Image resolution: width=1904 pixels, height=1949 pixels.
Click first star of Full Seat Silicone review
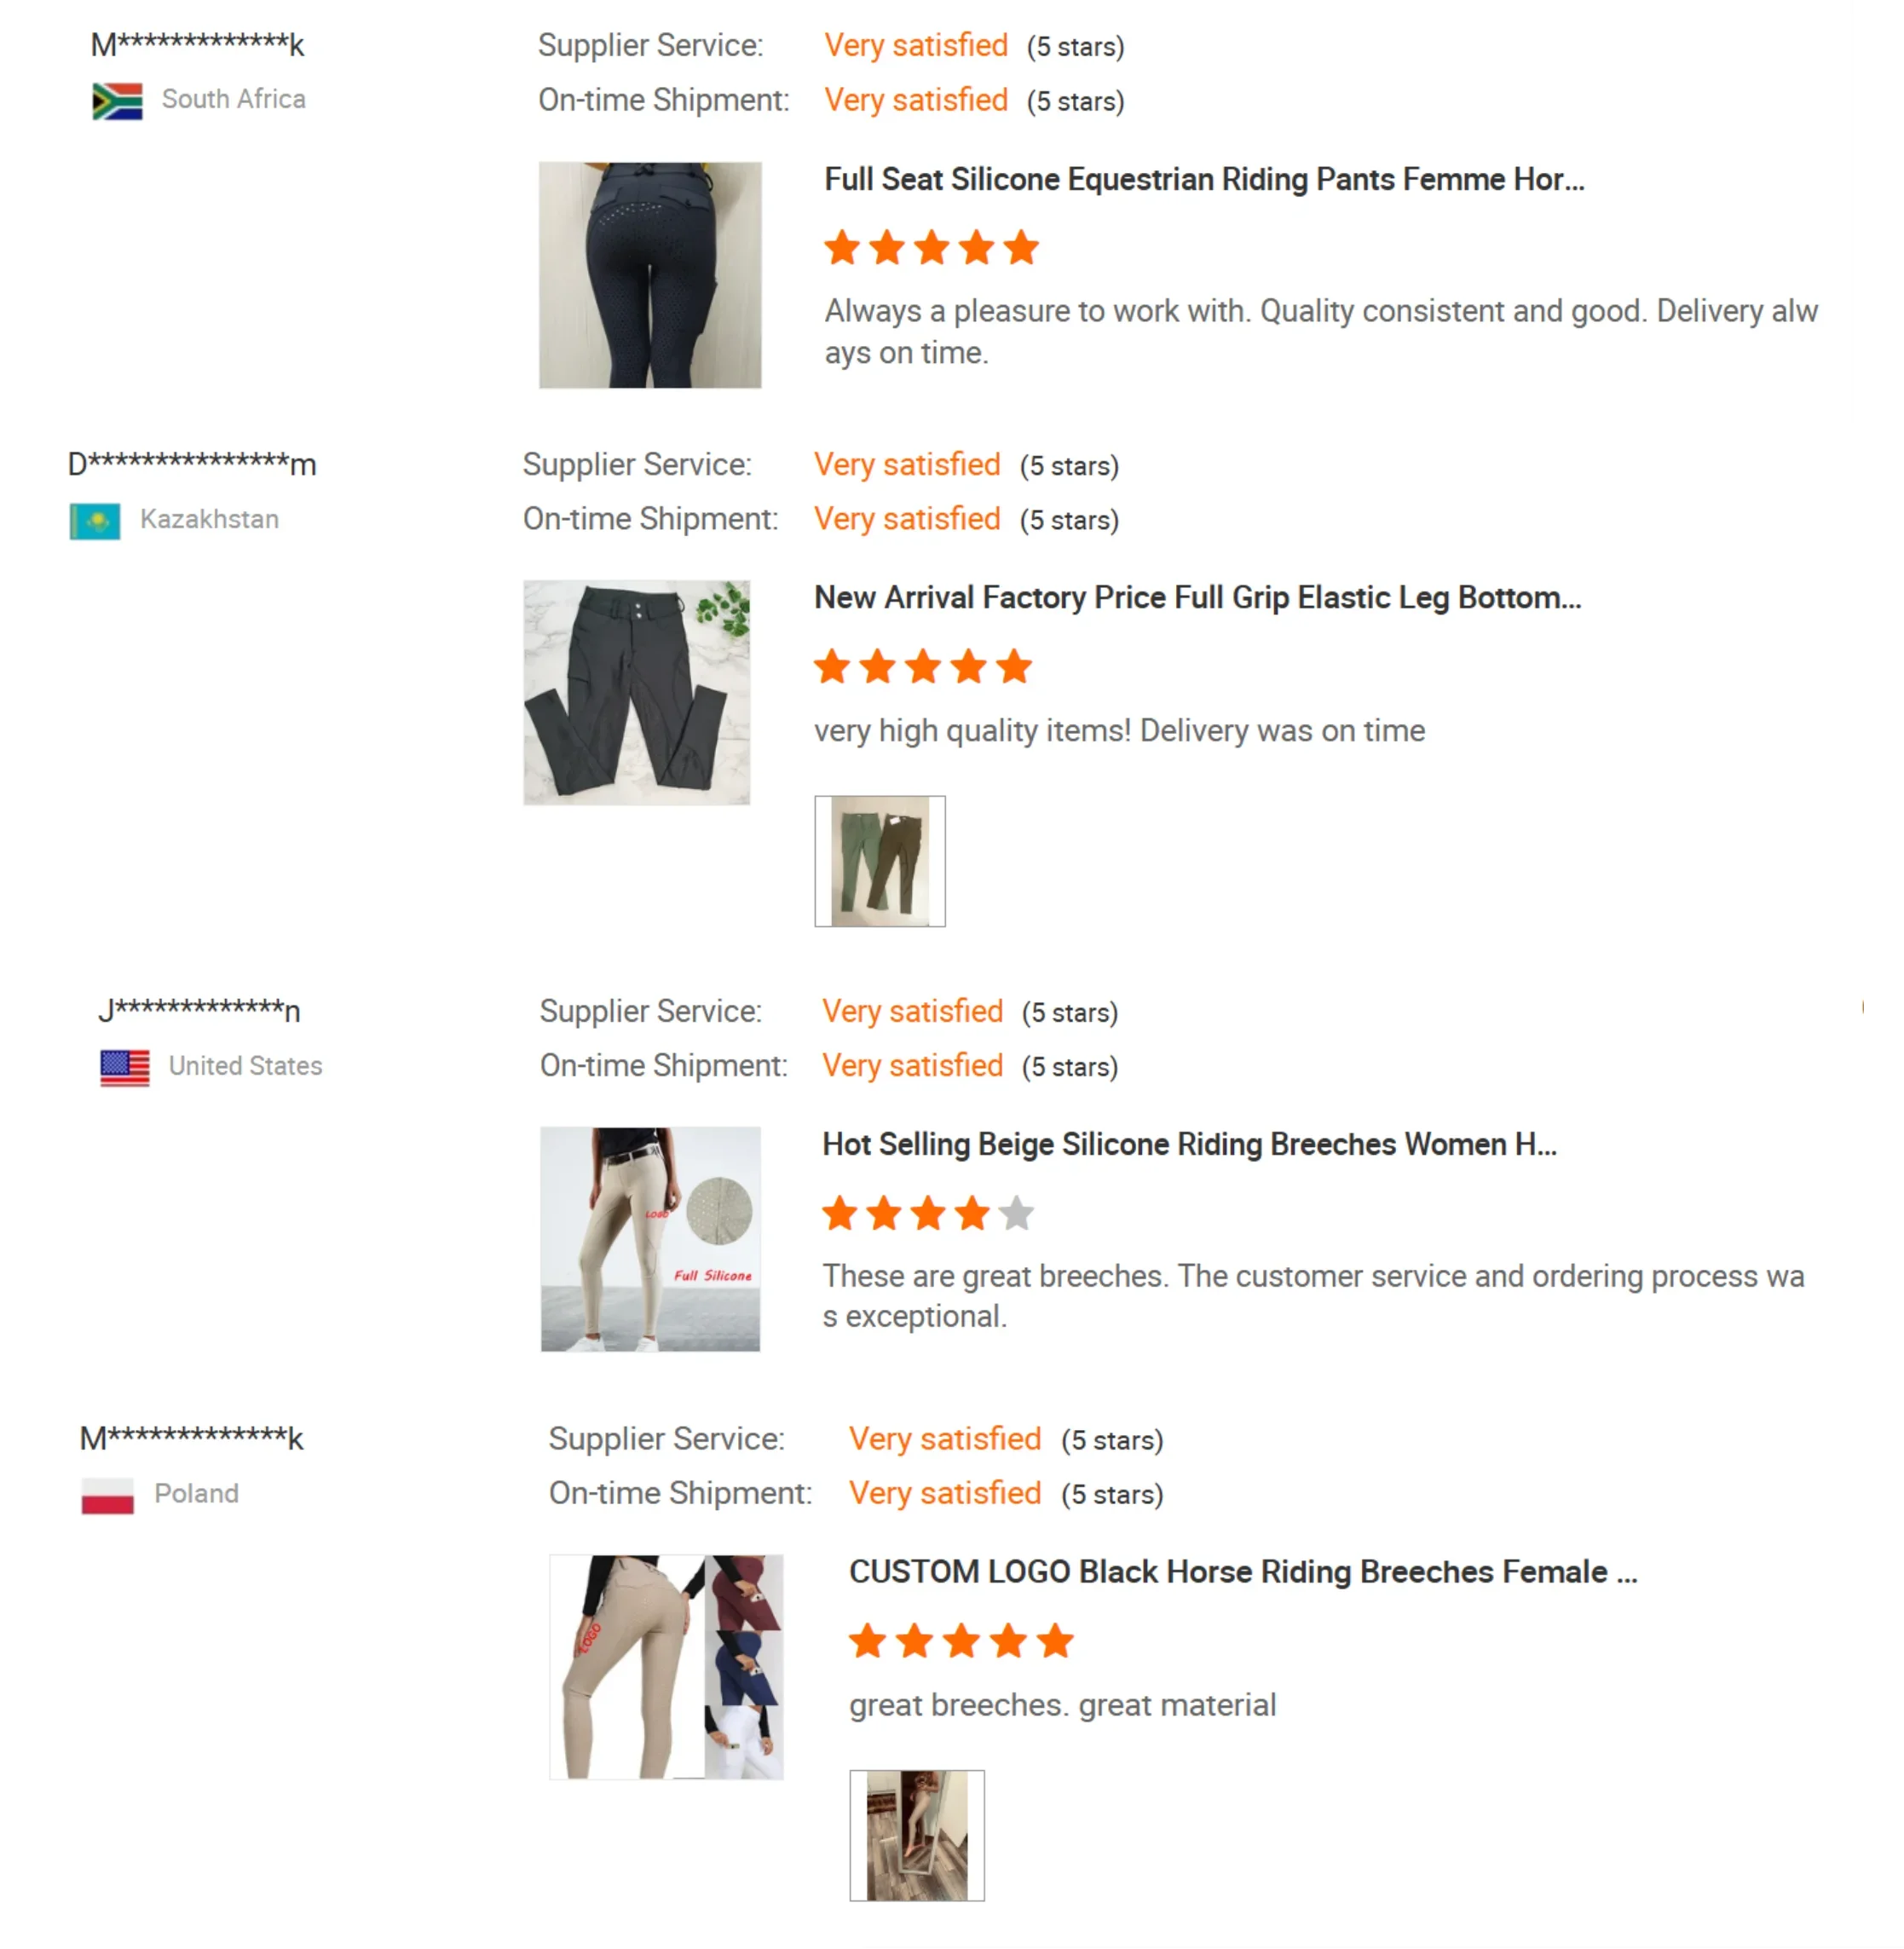click(x=842, y=247)
